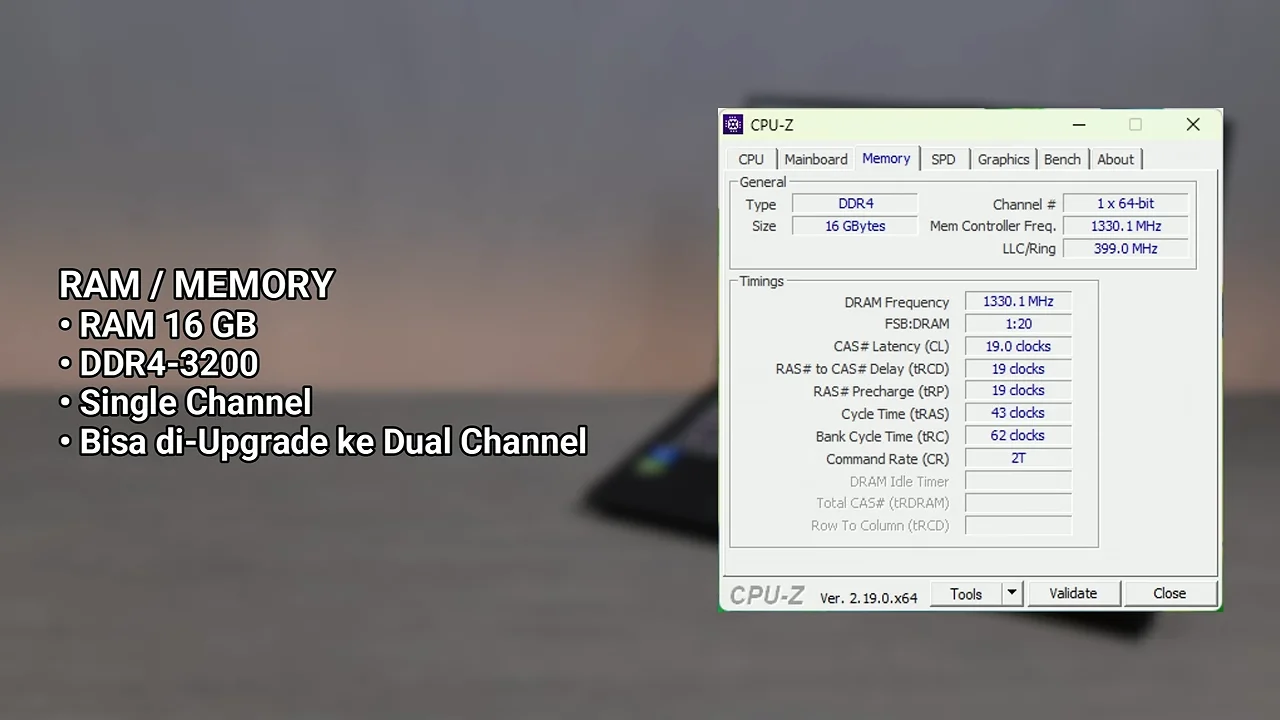The width and height of the screenshot is (1280, 720).
Task: Click the CPU-Z app icon in title bar
Action: [x=733, y=125]
